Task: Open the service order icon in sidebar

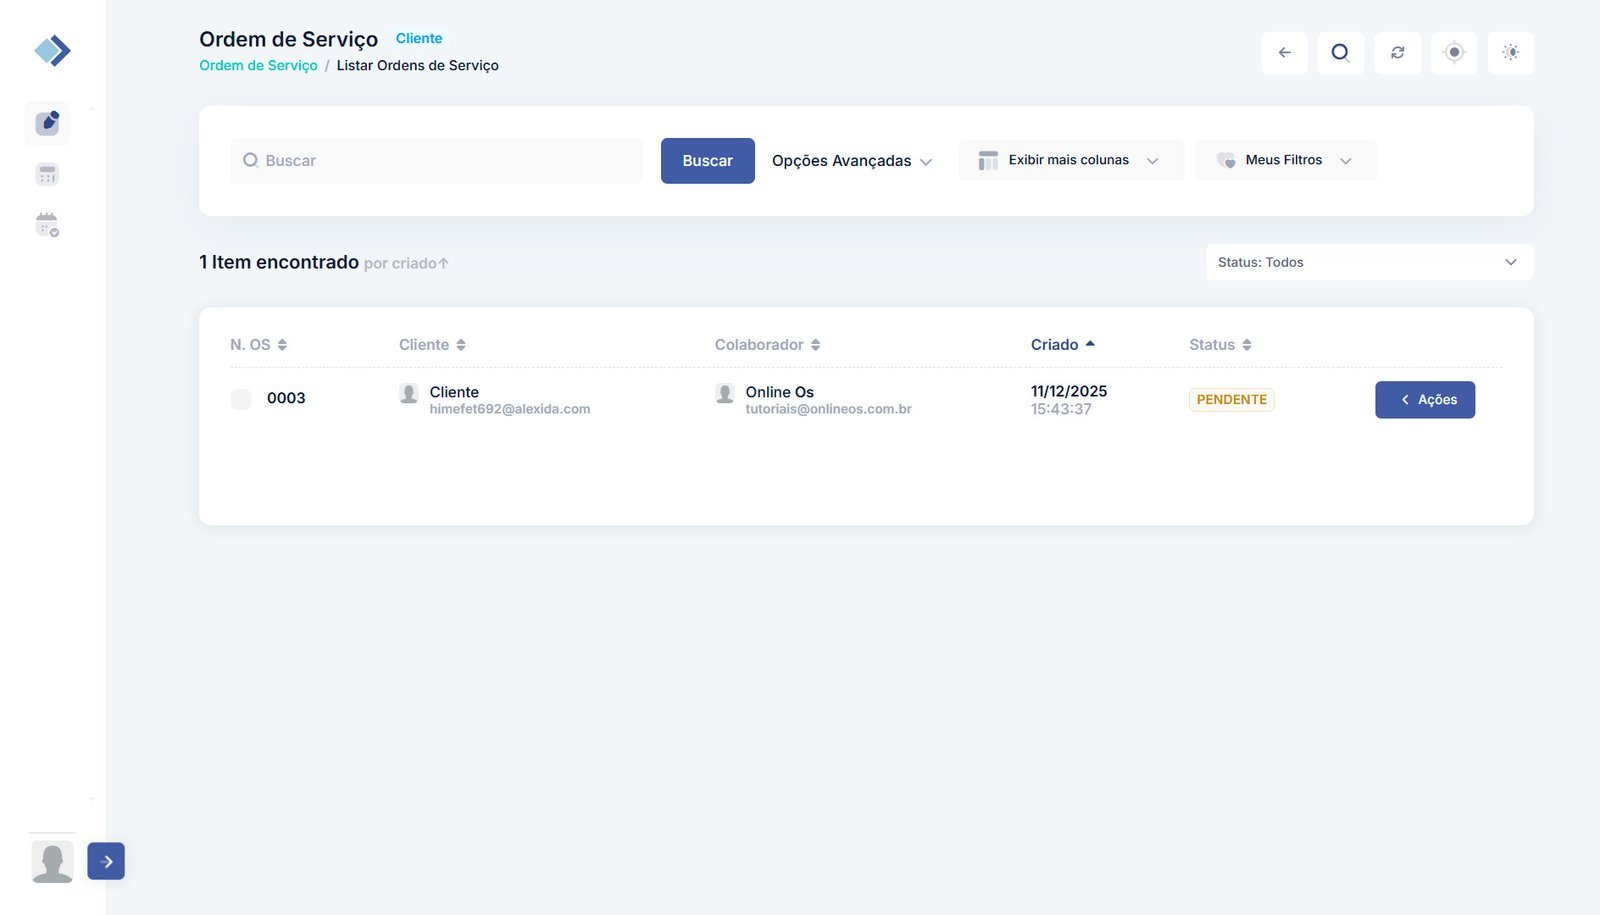Action: pos(47,123)
